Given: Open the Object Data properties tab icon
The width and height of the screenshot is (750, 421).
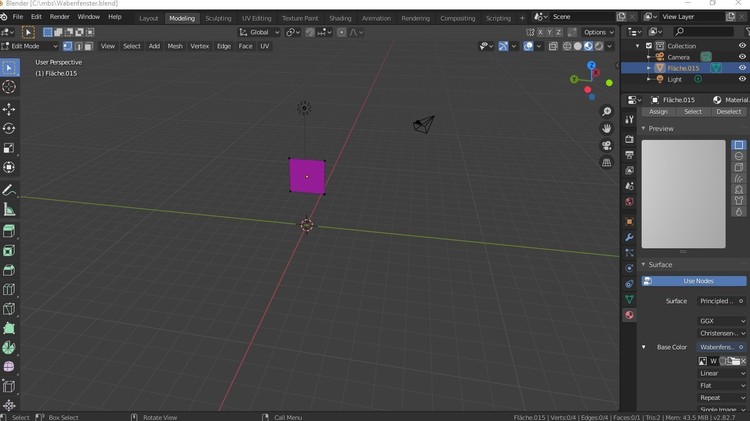Looking at the screenshot, I should tap(629, 299).
